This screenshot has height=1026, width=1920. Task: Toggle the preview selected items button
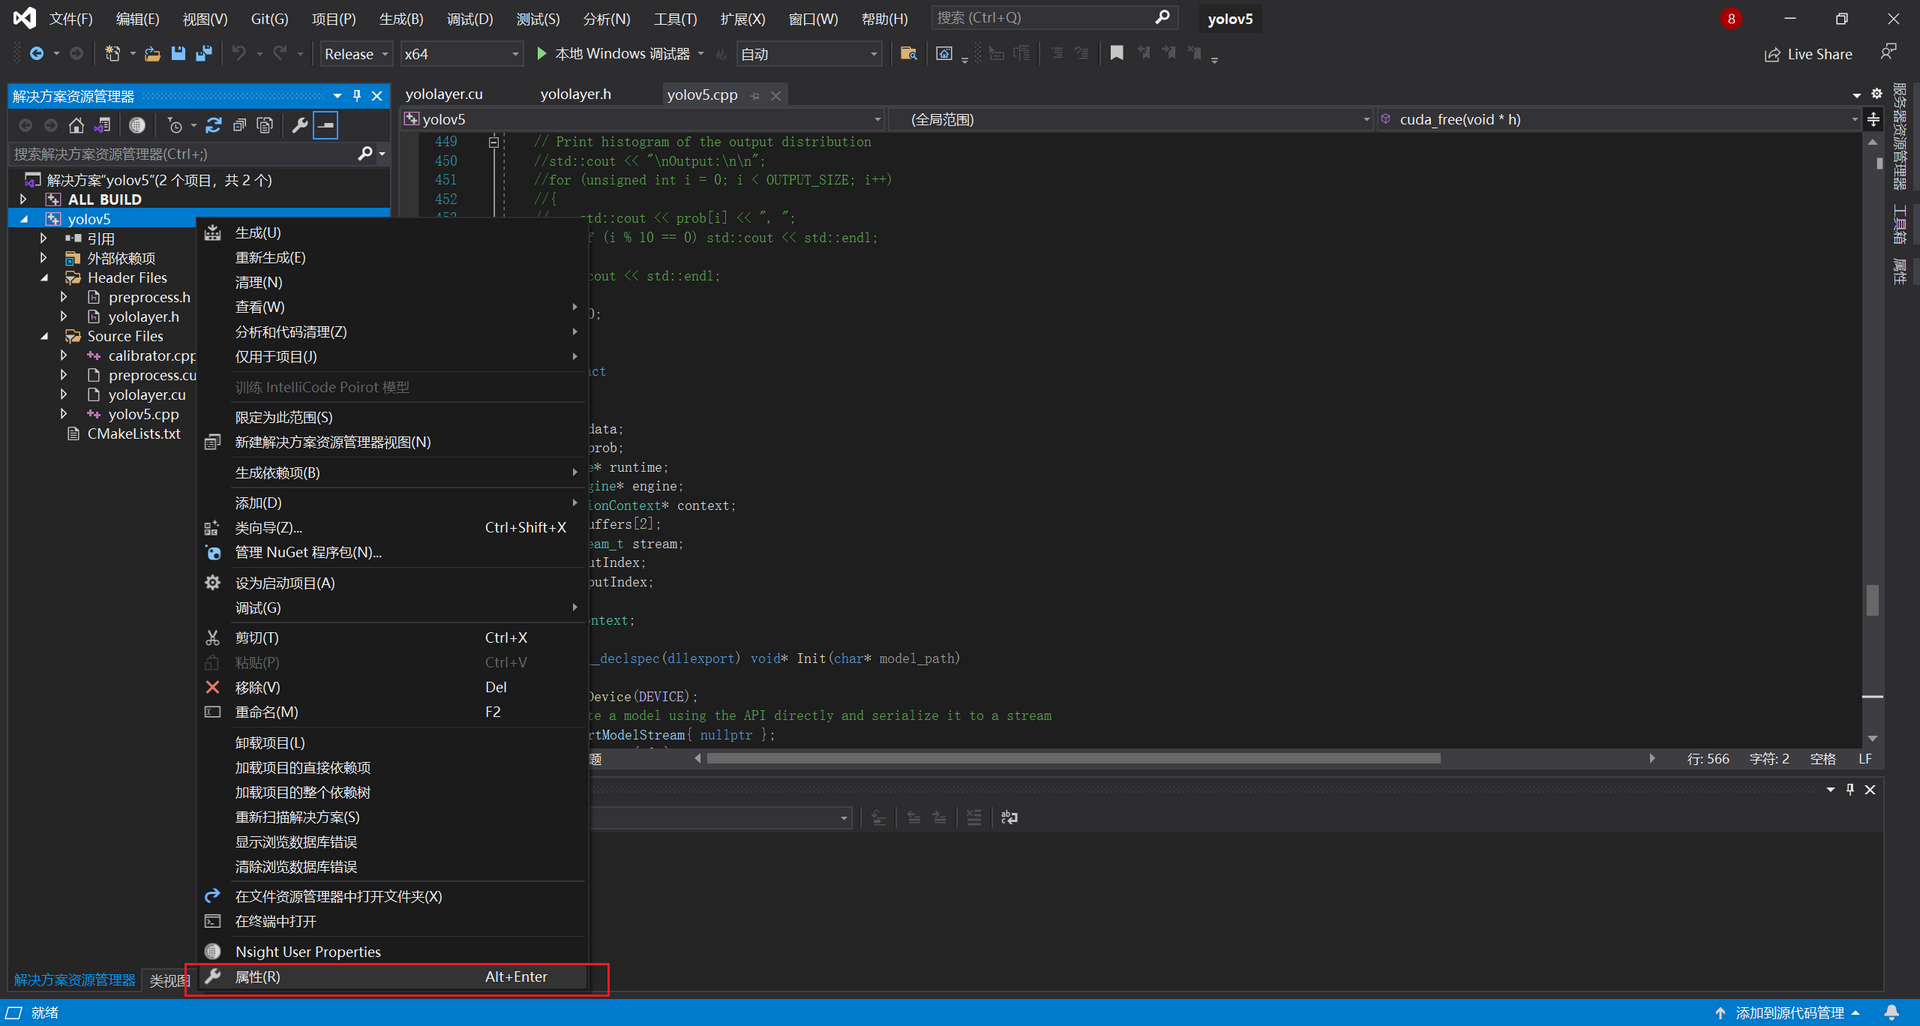tap(326, 125)
